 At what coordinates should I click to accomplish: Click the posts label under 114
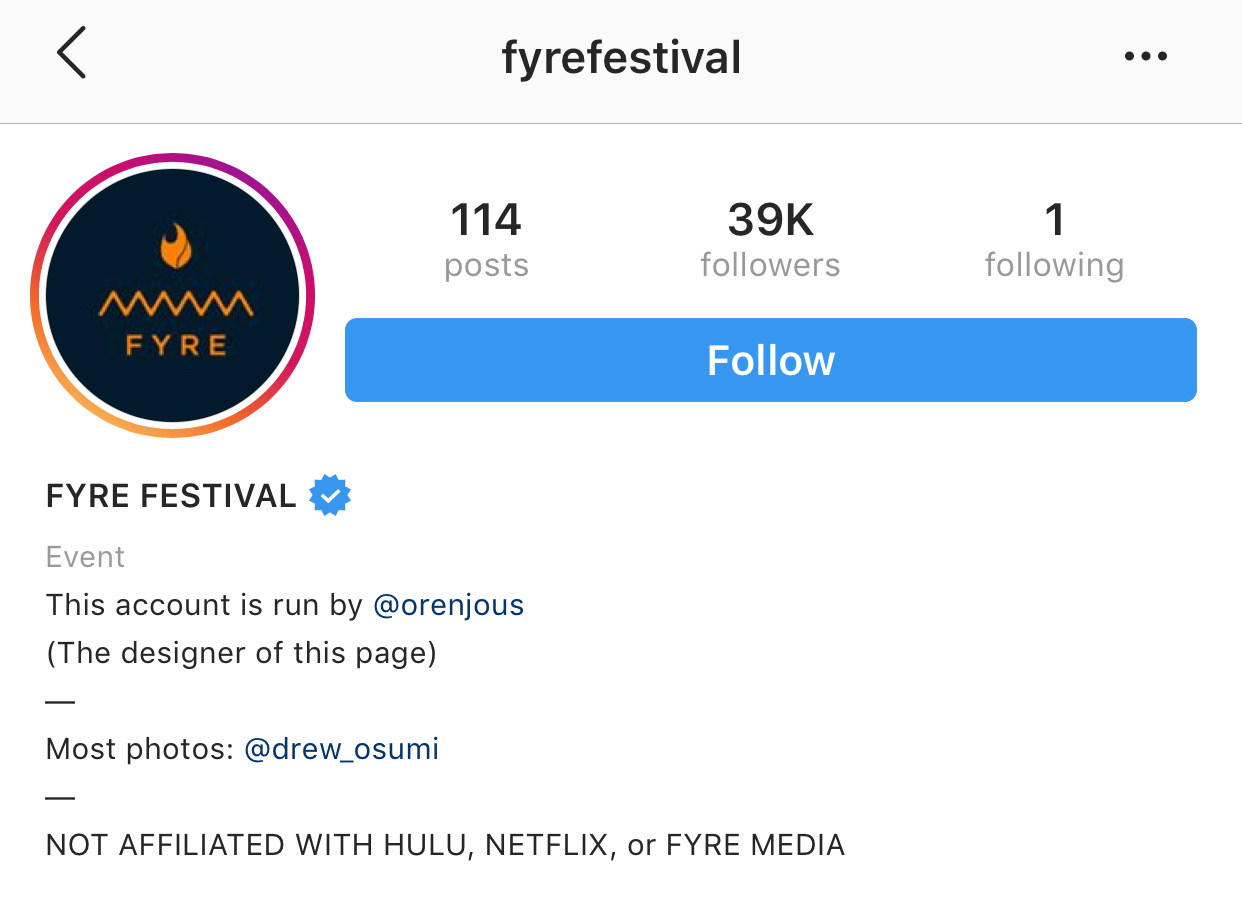click(486, 264)
